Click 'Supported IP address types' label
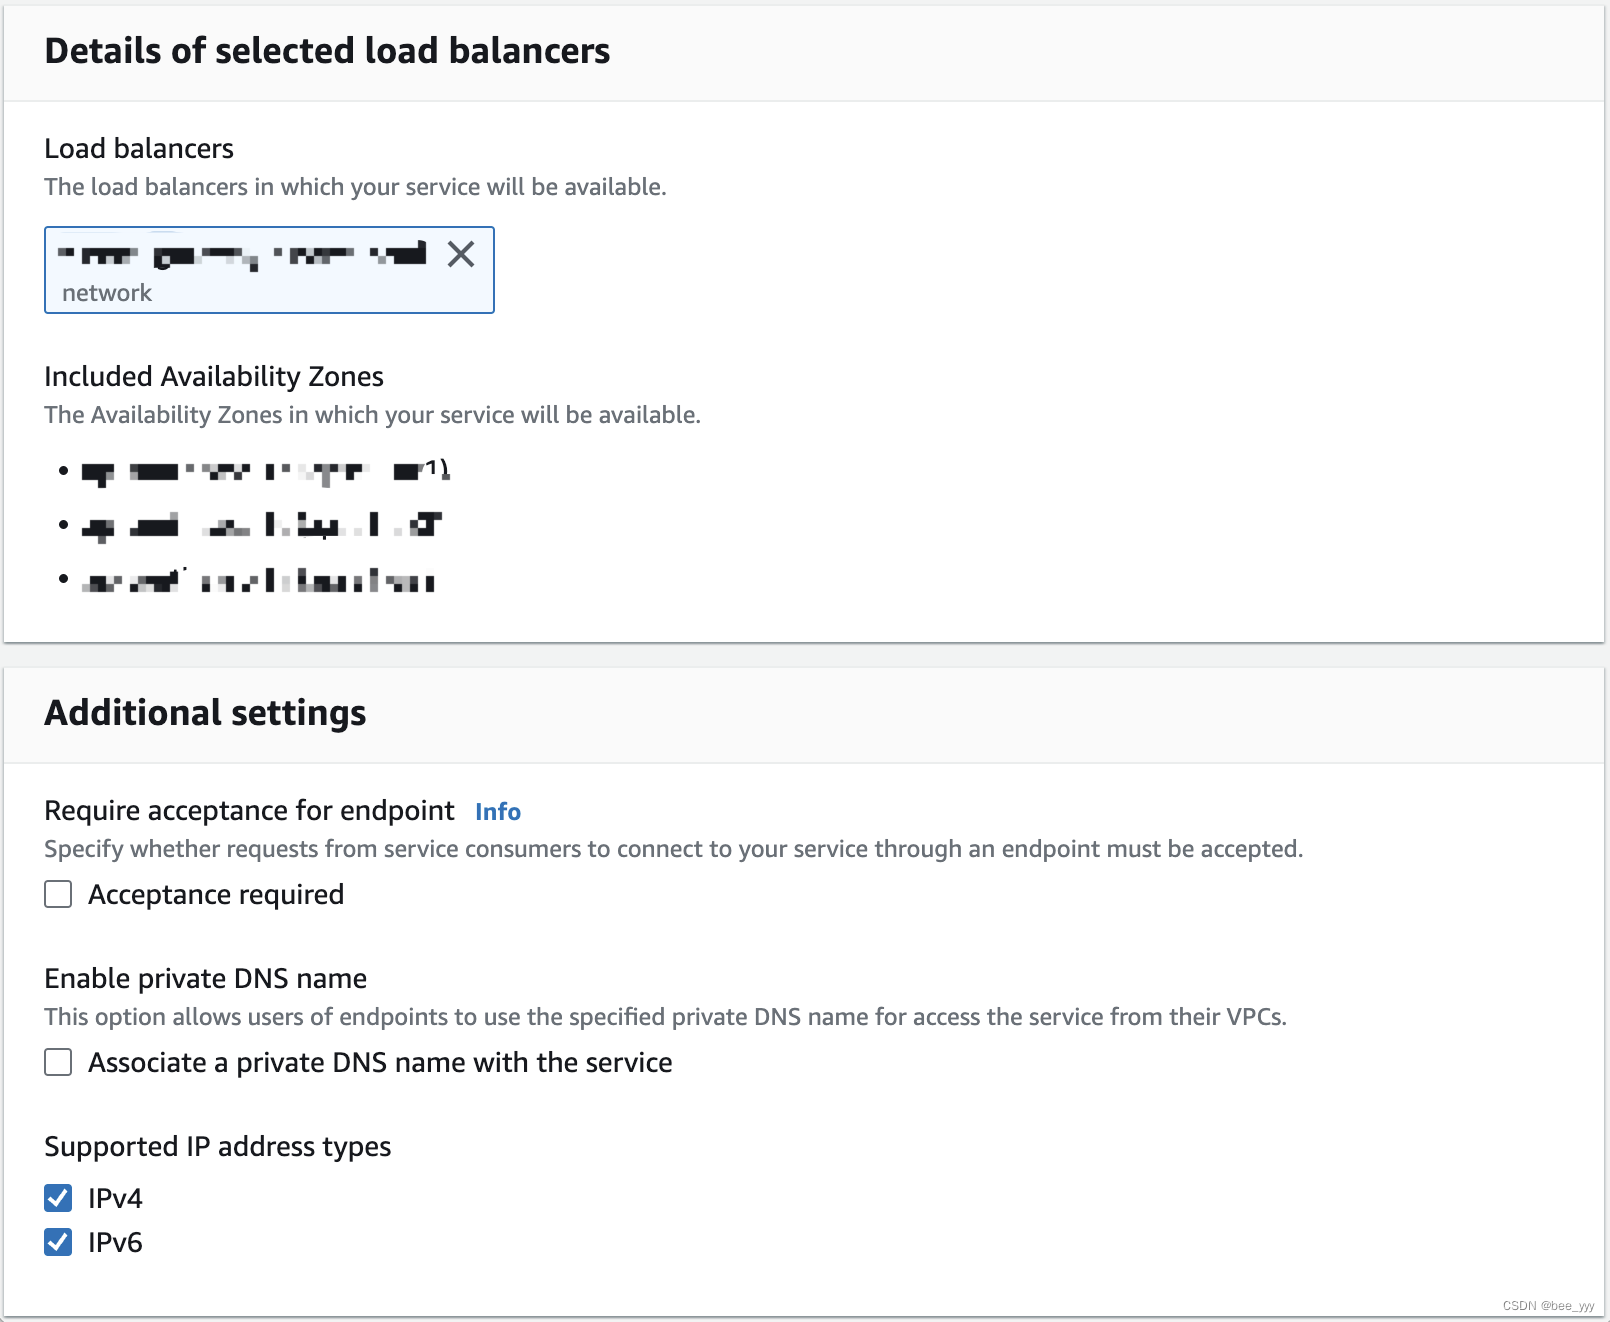 pos(217,1146)
